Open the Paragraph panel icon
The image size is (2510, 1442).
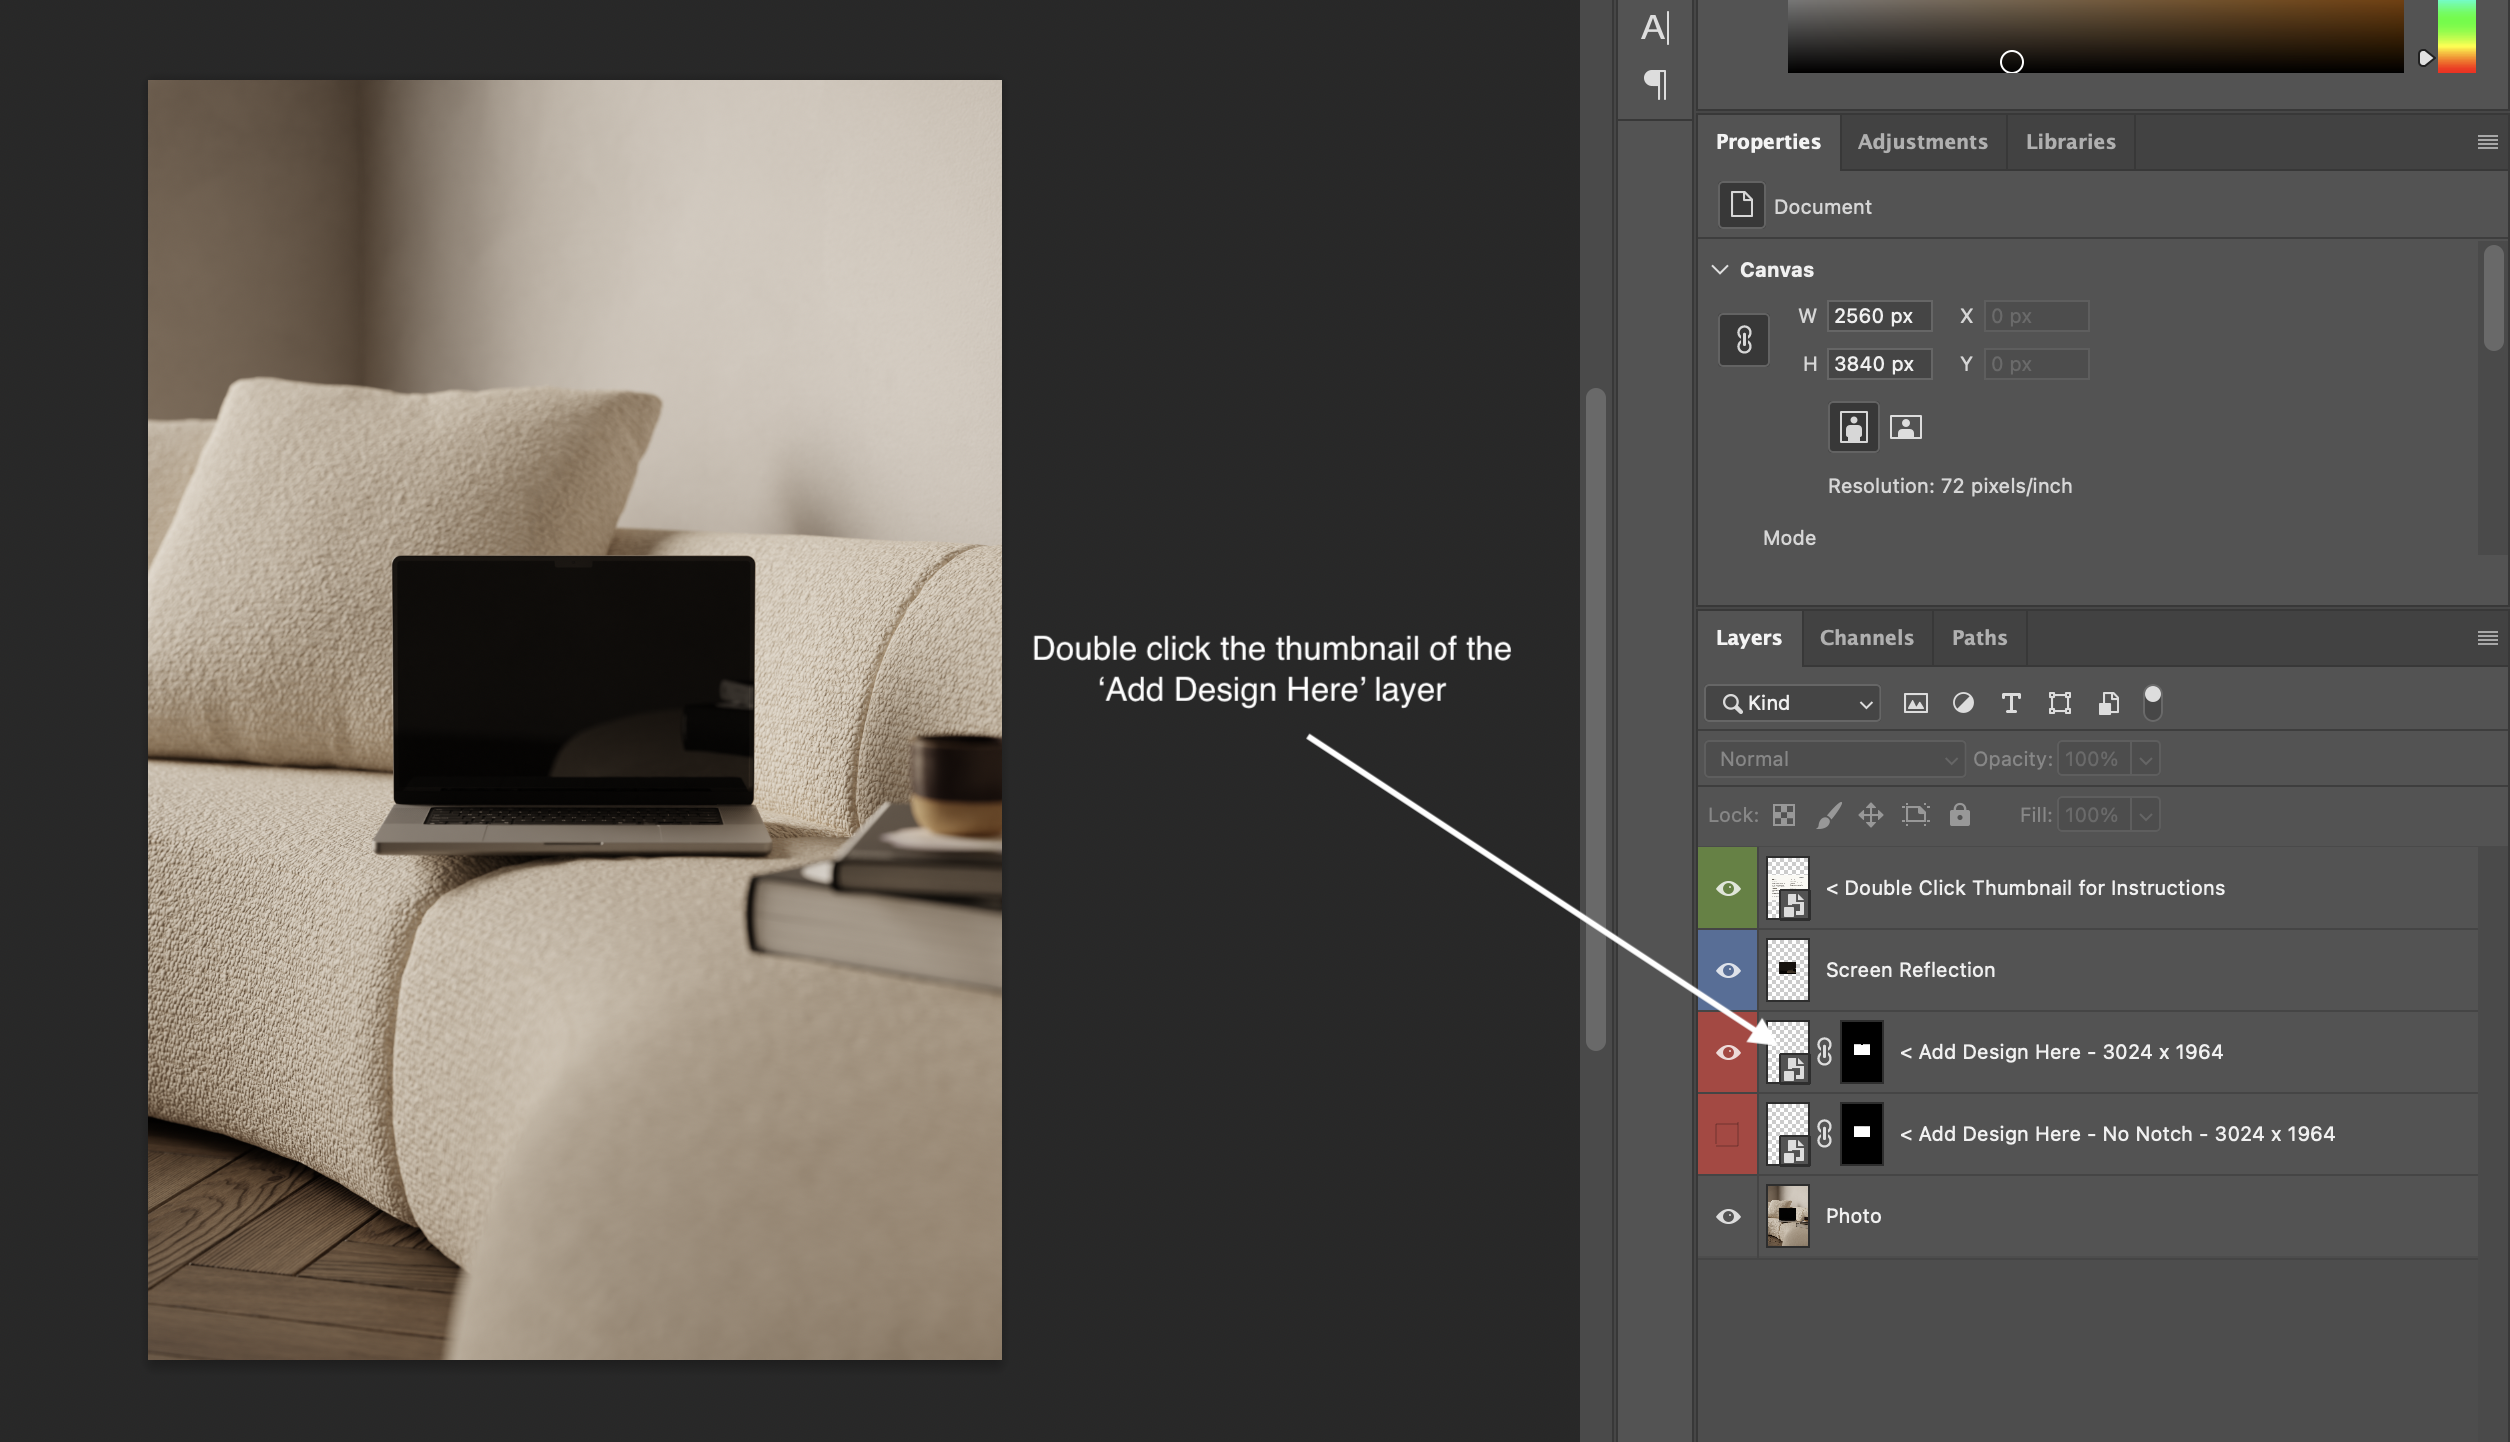(x=1655, y=84)
